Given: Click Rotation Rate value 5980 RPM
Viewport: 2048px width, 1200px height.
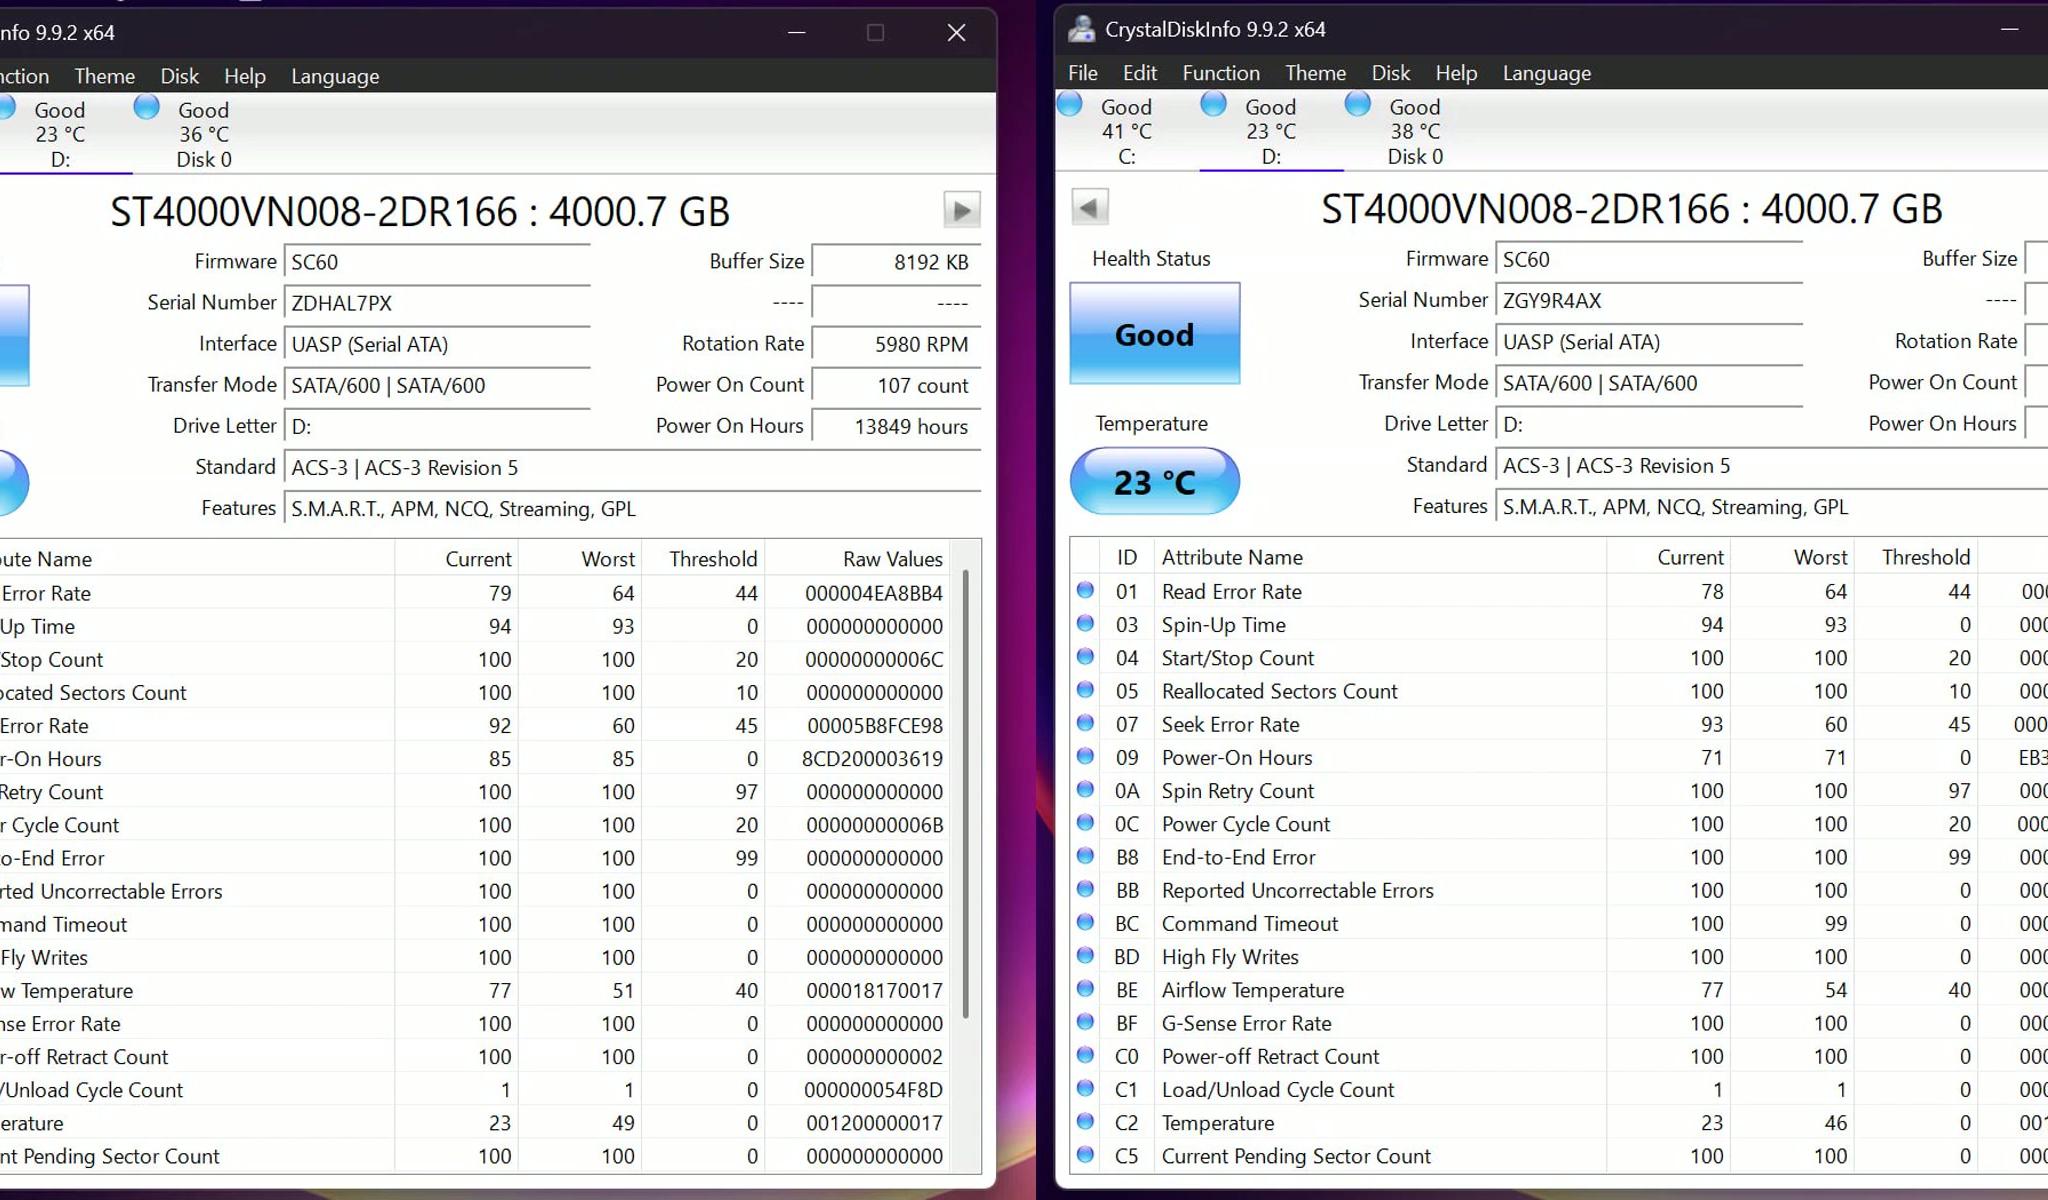Looking at the screenshot, I should click(x=896, y=345).
